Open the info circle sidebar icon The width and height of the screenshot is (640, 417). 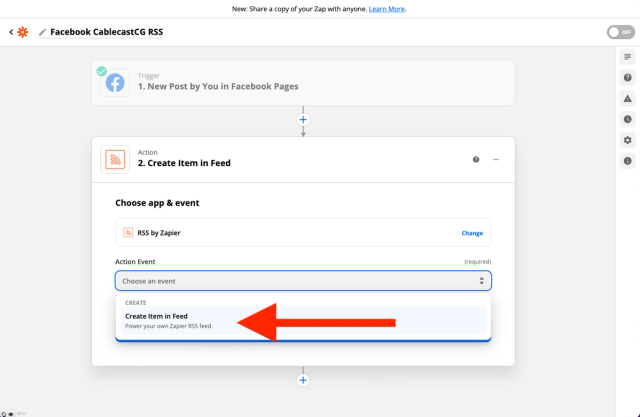(627, 161)
